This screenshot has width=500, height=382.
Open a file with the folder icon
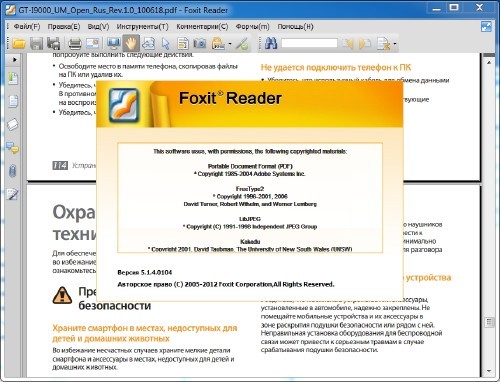click(19, 44)
